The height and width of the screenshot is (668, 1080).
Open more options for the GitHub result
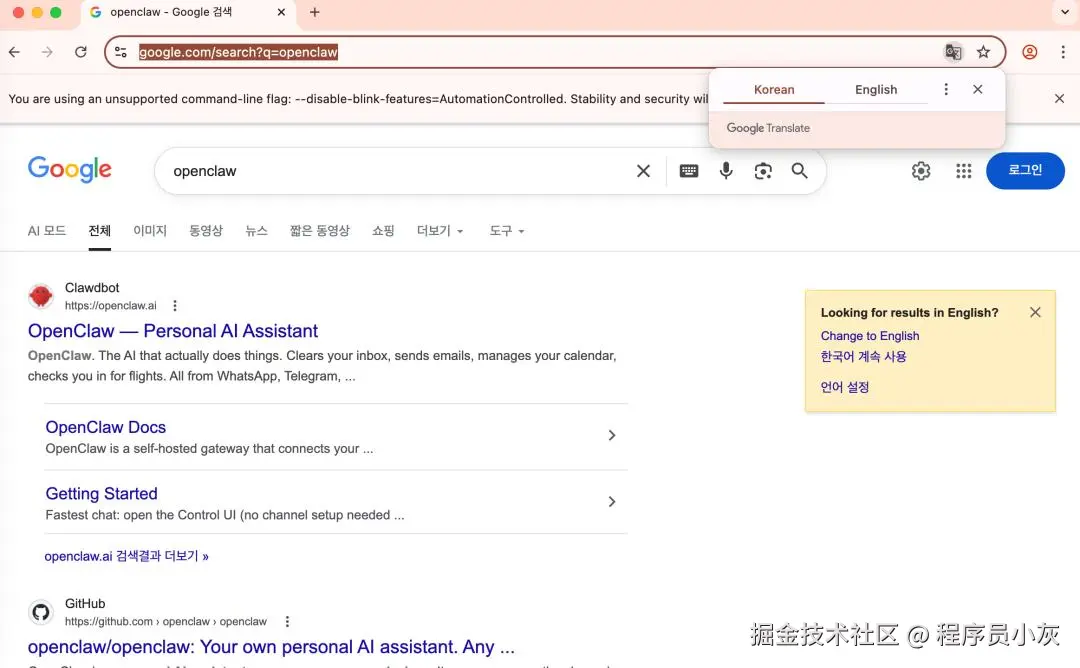[x=287, y=621]
